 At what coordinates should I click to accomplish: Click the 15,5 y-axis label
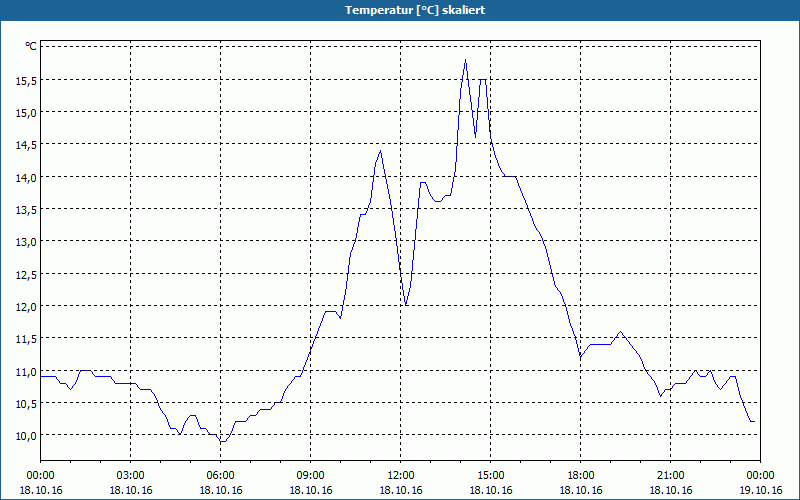point(27,81)
